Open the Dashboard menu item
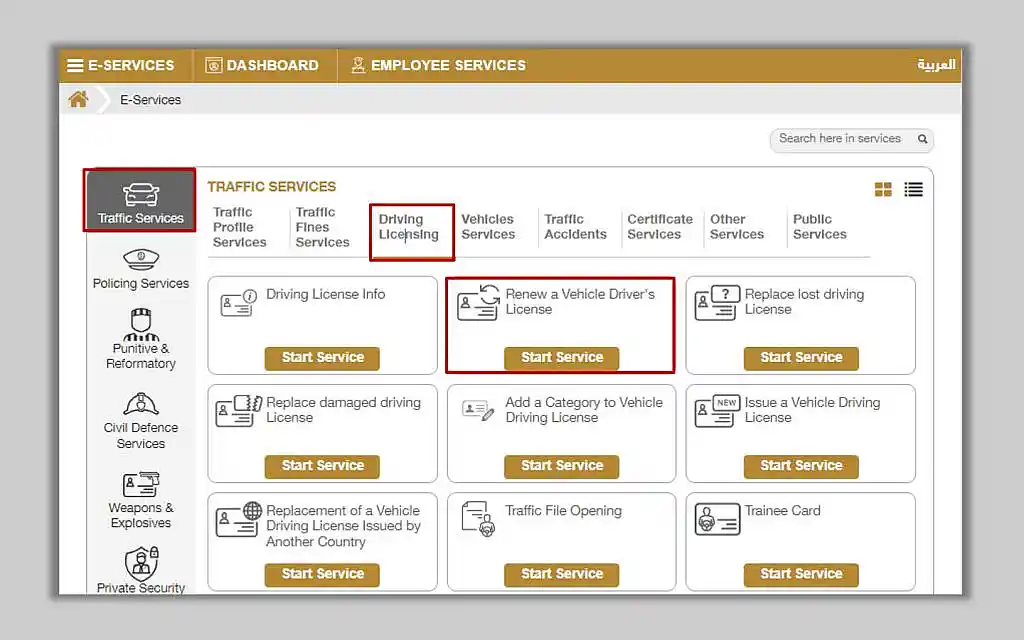The height and width of the screenshot is (640, 1024). click(262, 65)
